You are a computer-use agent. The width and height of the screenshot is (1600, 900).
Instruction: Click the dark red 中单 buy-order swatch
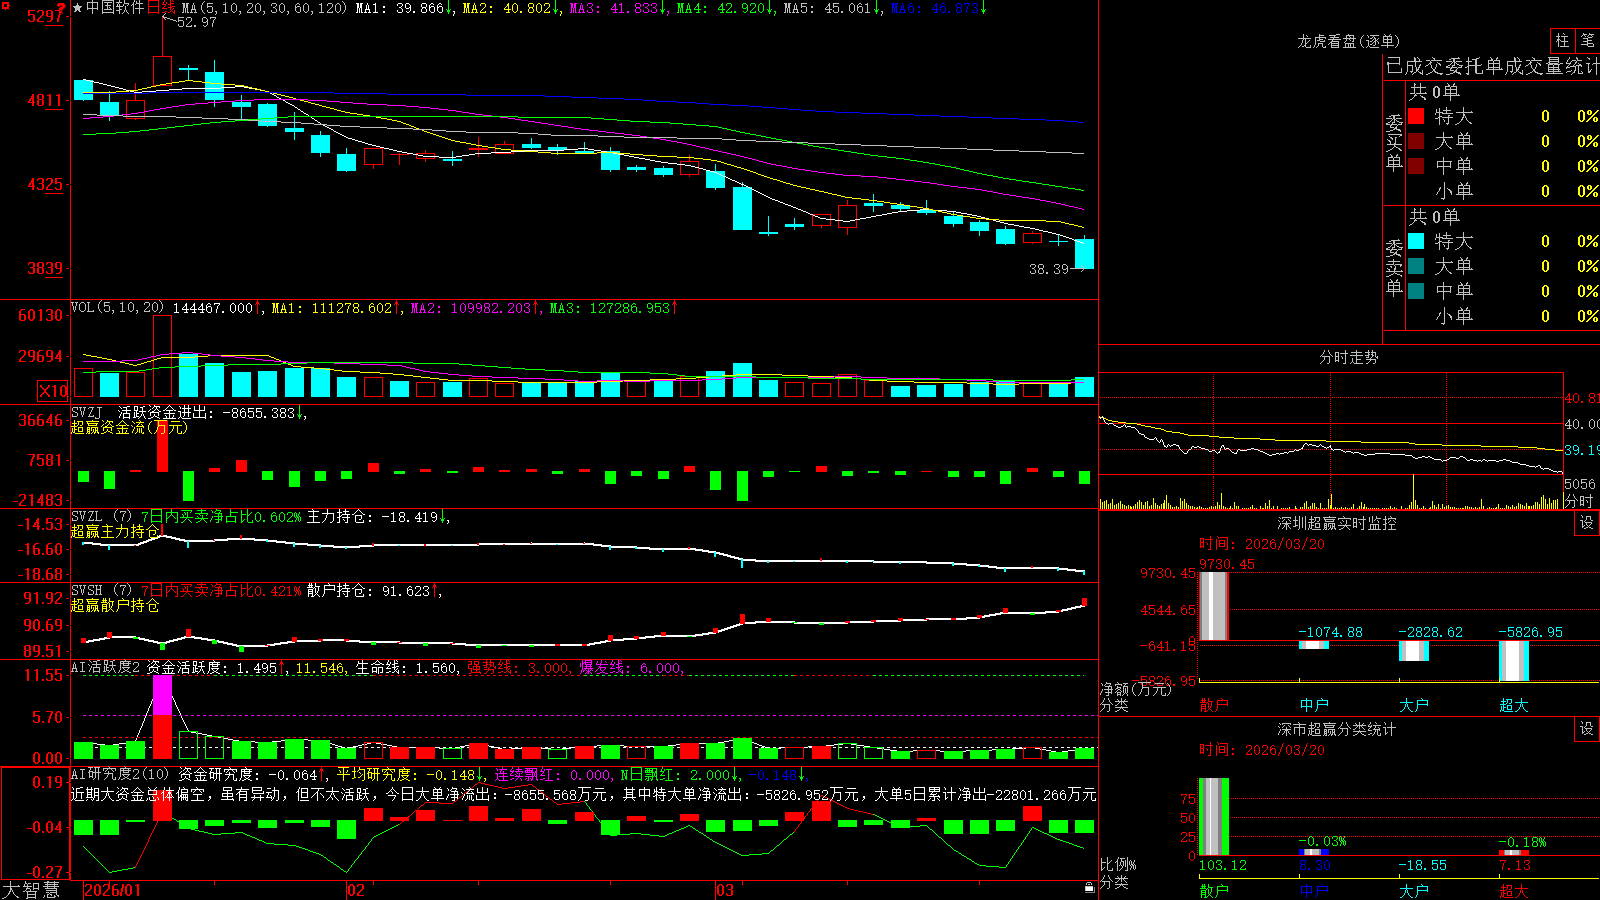pos(1416,166)
